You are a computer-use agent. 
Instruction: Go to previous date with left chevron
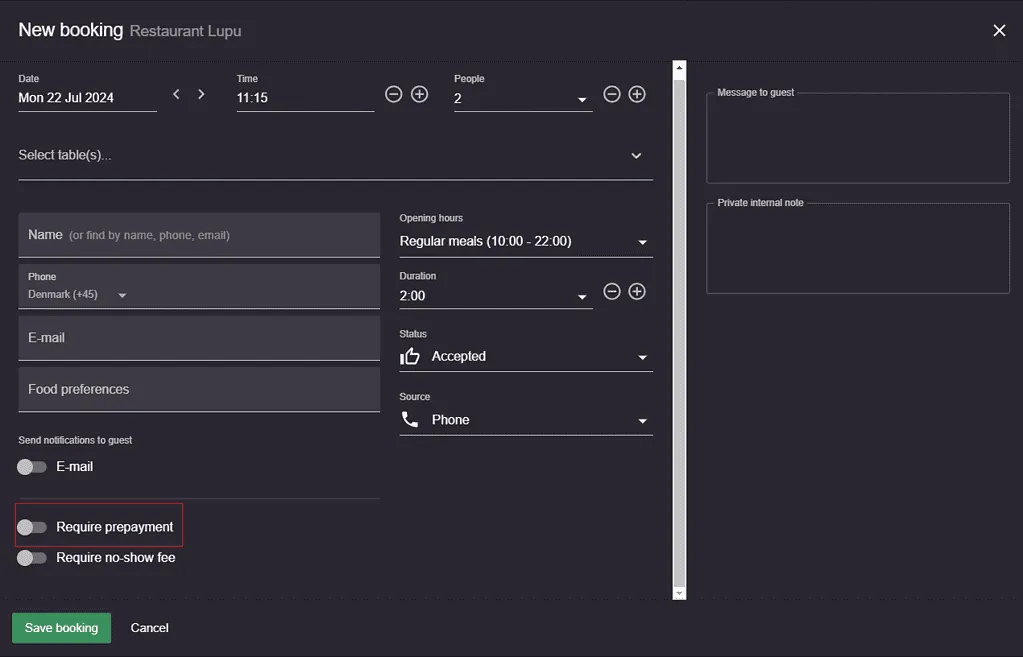[176, 94]
